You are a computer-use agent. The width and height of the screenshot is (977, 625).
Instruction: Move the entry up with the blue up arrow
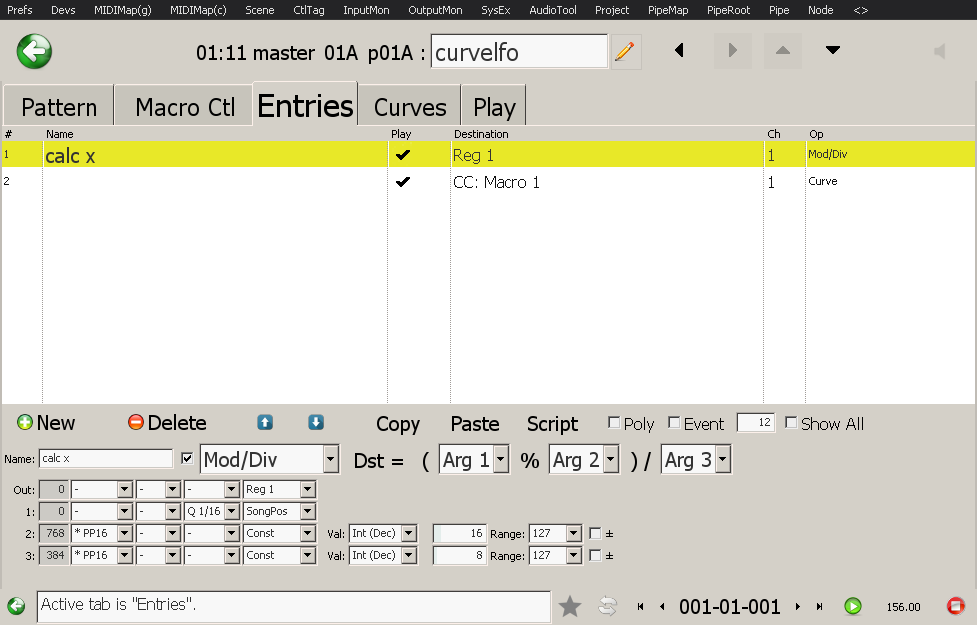[265, 423]
